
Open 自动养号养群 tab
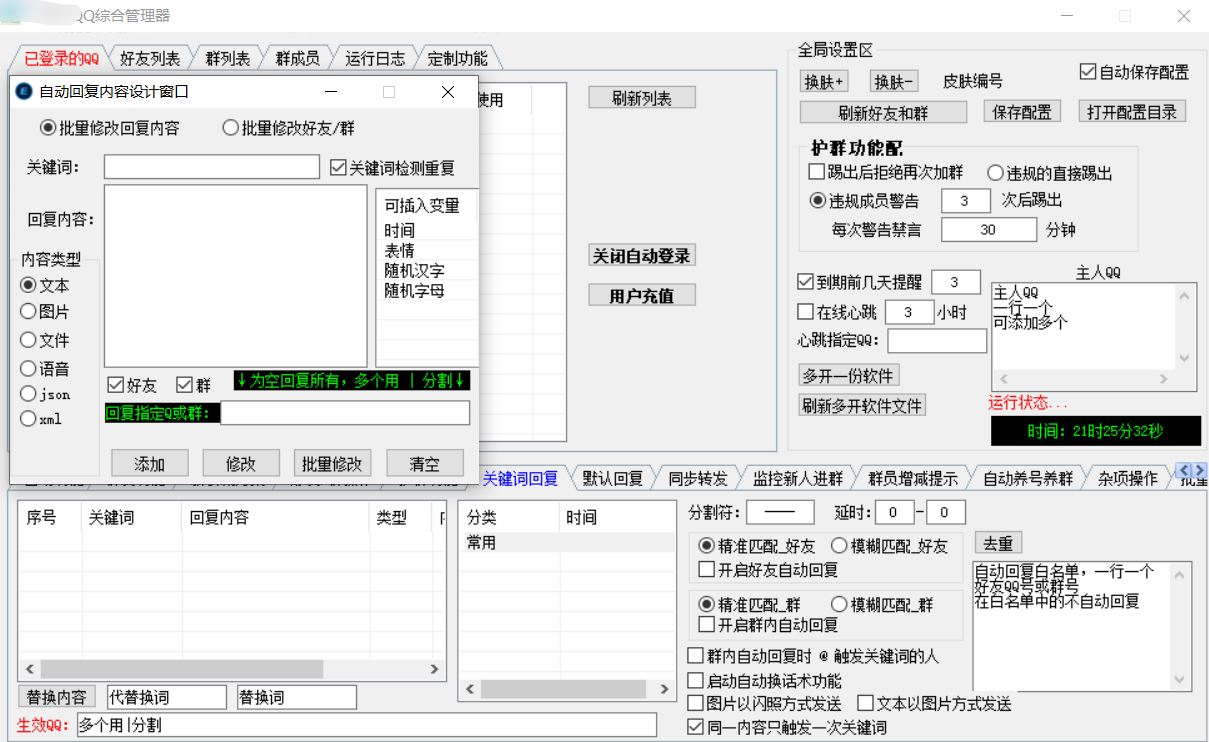point(1027,478)
